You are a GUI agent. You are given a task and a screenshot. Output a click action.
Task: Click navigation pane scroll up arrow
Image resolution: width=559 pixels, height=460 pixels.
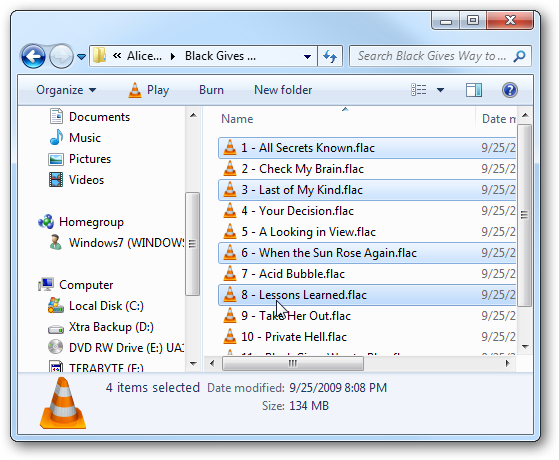tap(193, 115)
